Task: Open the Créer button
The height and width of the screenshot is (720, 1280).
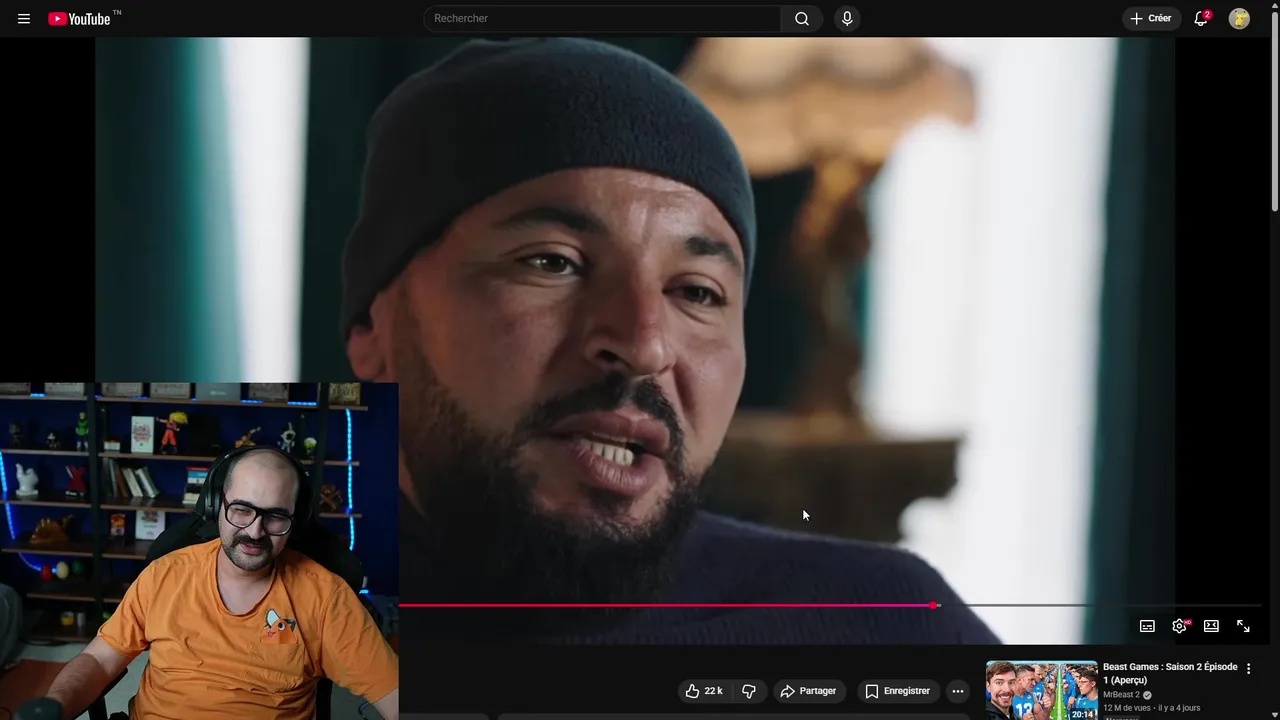Action: [1150, 18]
